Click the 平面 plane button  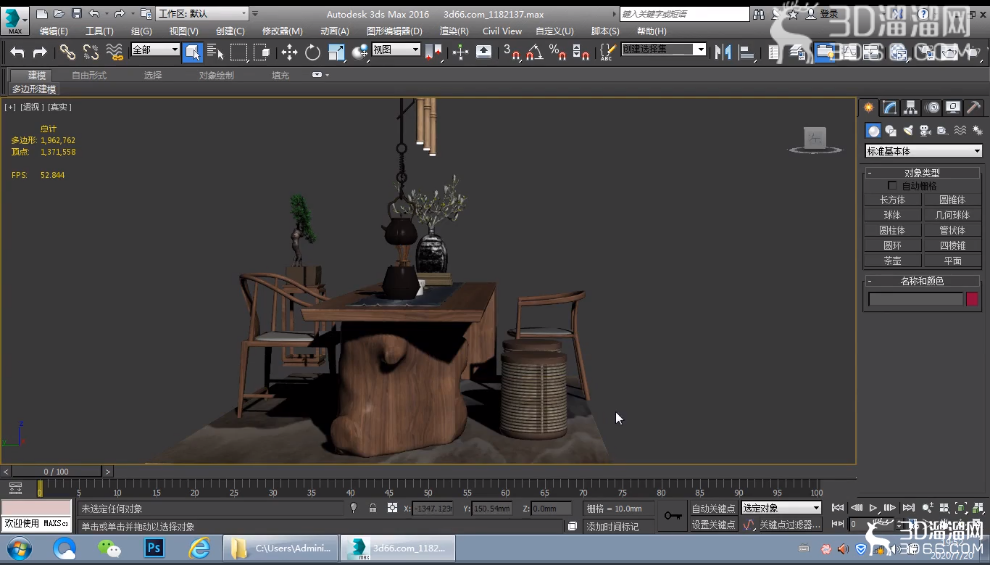pos(952,260)
